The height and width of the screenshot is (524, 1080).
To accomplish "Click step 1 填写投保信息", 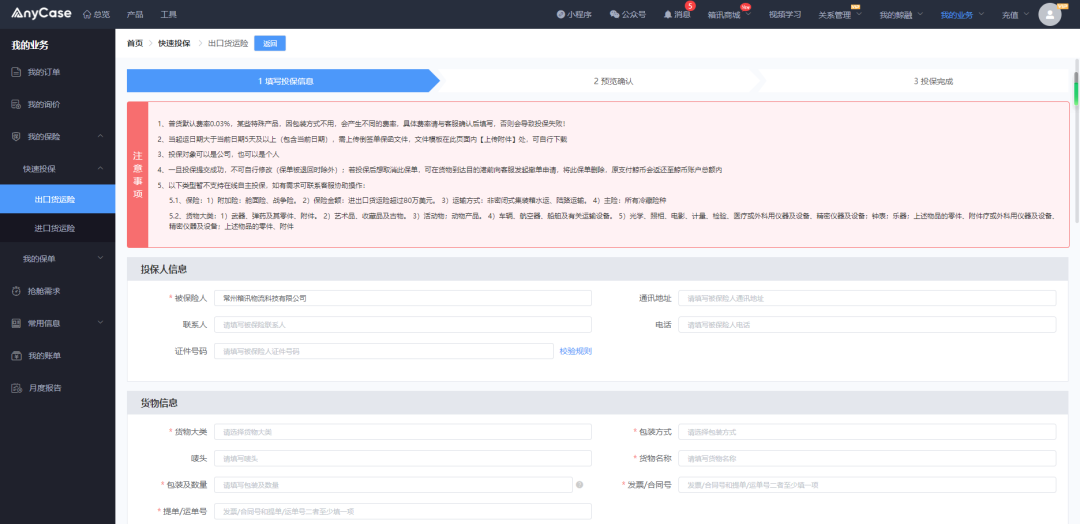I will 286,81.
